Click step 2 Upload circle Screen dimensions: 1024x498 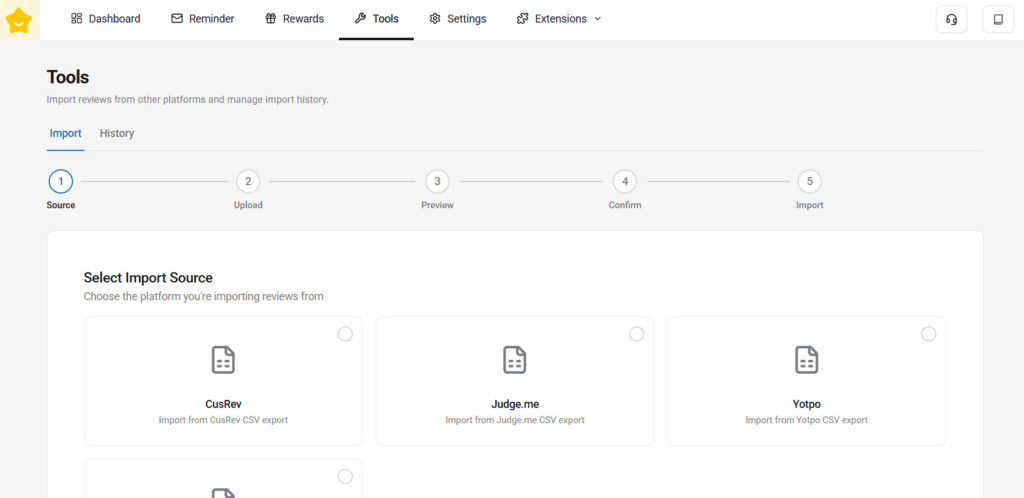[x=248, y=181]
